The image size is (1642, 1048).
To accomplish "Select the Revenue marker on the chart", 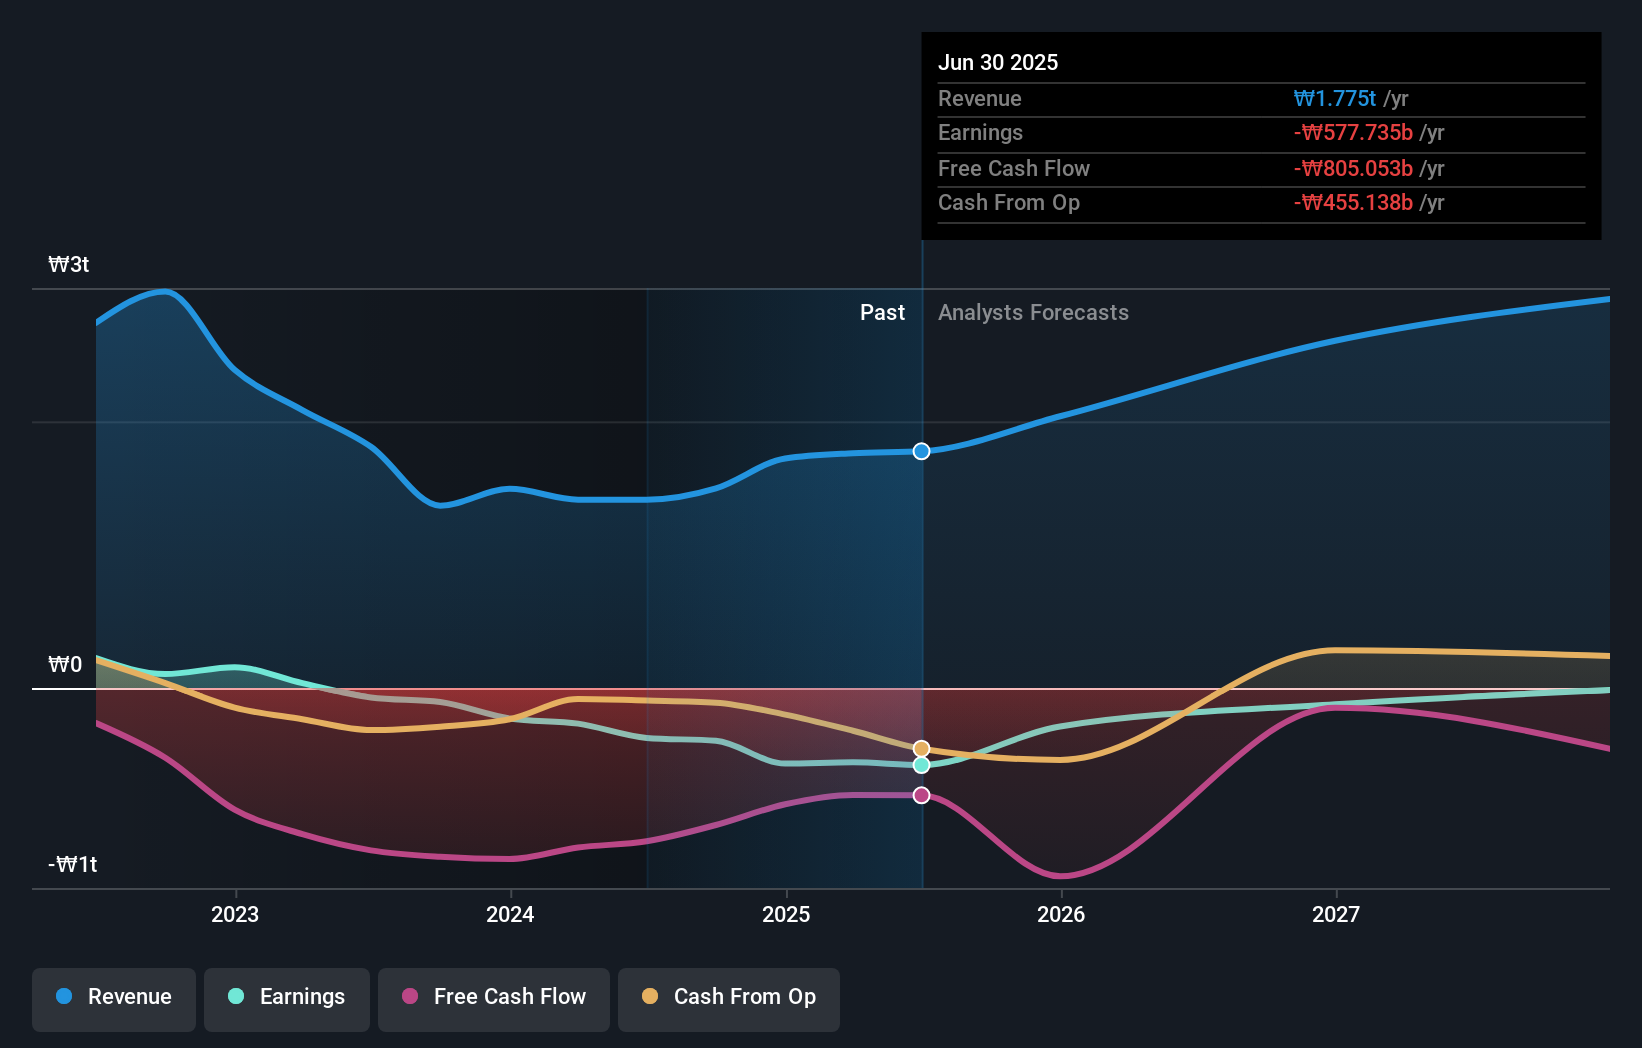I will [921, 451].
